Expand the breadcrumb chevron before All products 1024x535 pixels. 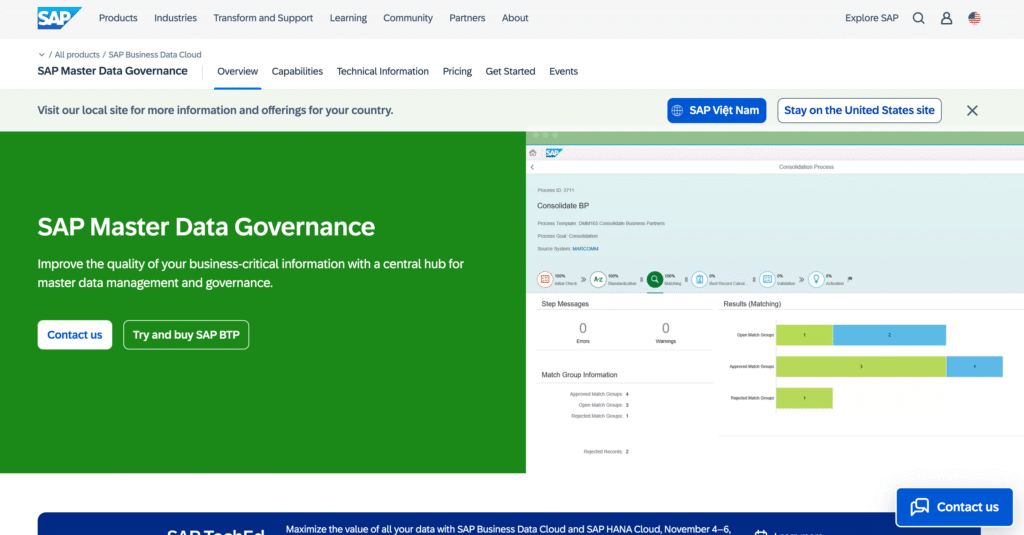42,55
